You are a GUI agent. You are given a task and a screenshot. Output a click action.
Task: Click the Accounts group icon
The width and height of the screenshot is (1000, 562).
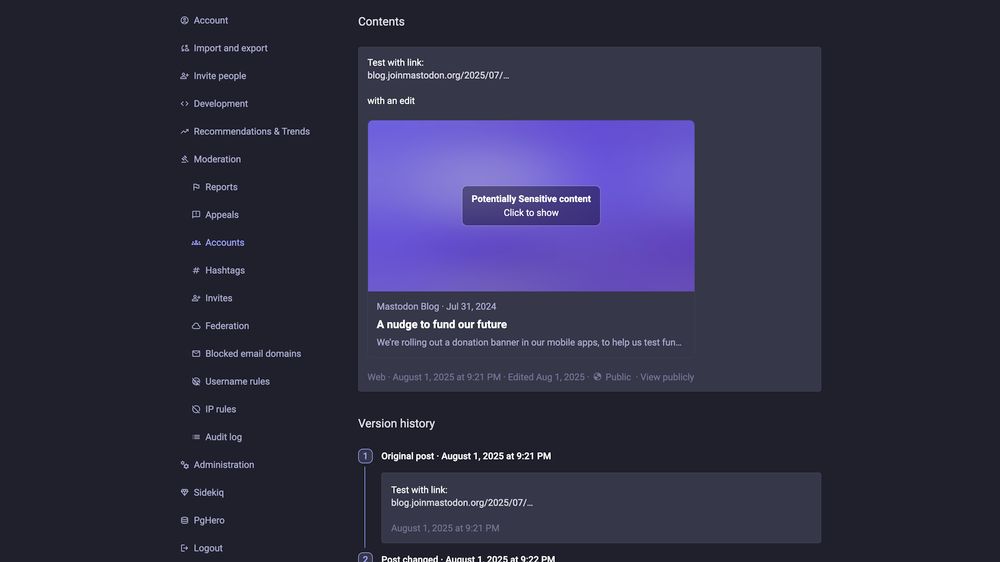(x=196, y=242)
